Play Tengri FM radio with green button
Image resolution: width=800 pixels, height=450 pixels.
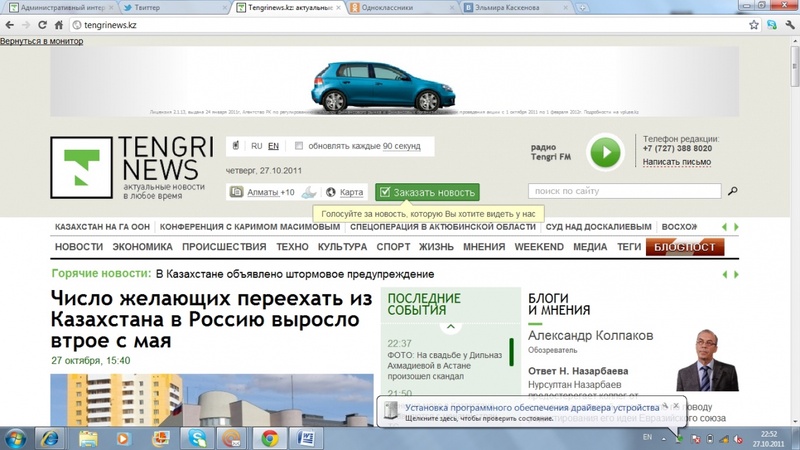pyautogui.click(x=605, y=152)
